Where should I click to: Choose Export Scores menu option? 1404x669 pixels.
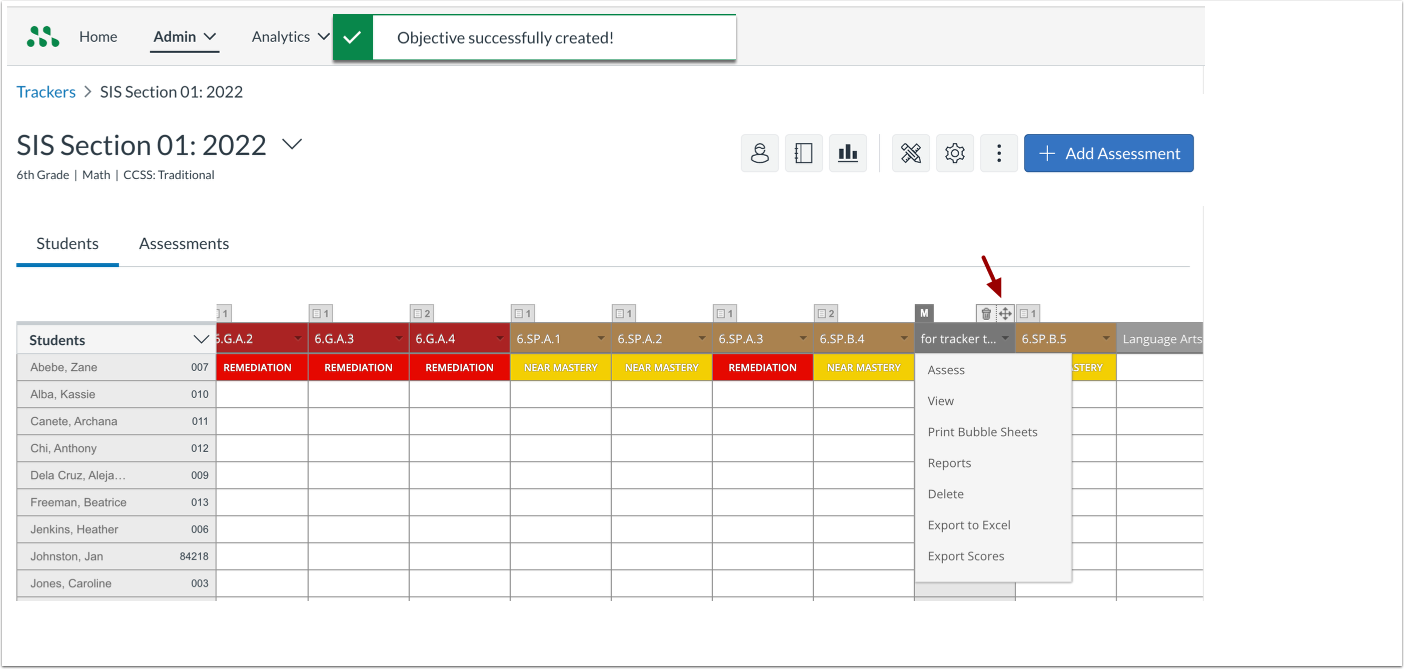click(993, 556)
